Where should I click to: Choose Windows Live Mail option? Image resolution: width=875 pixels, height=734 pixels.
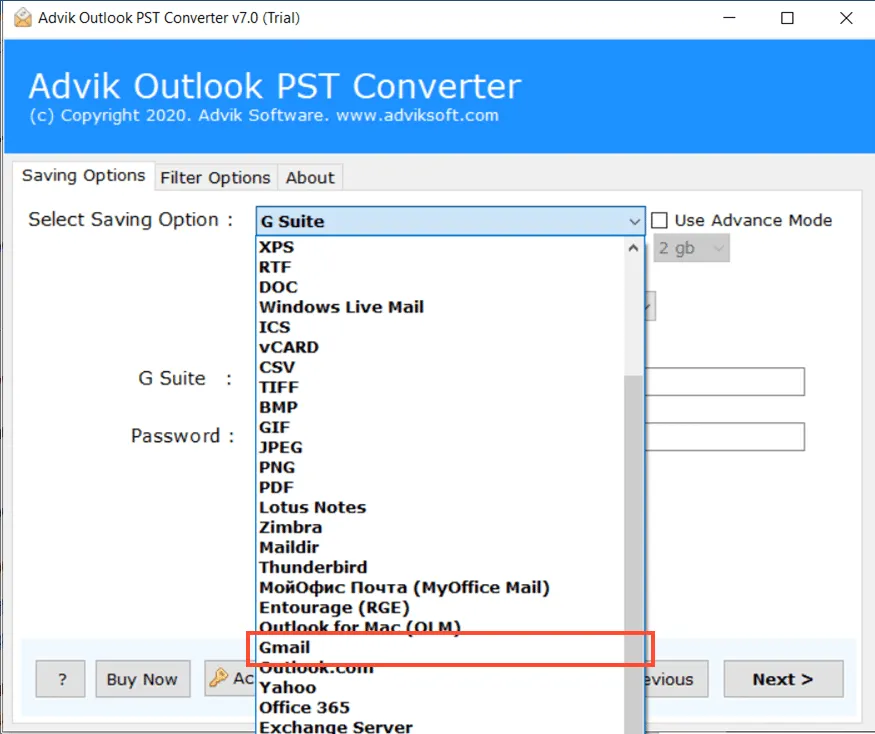tap(441, 307)
